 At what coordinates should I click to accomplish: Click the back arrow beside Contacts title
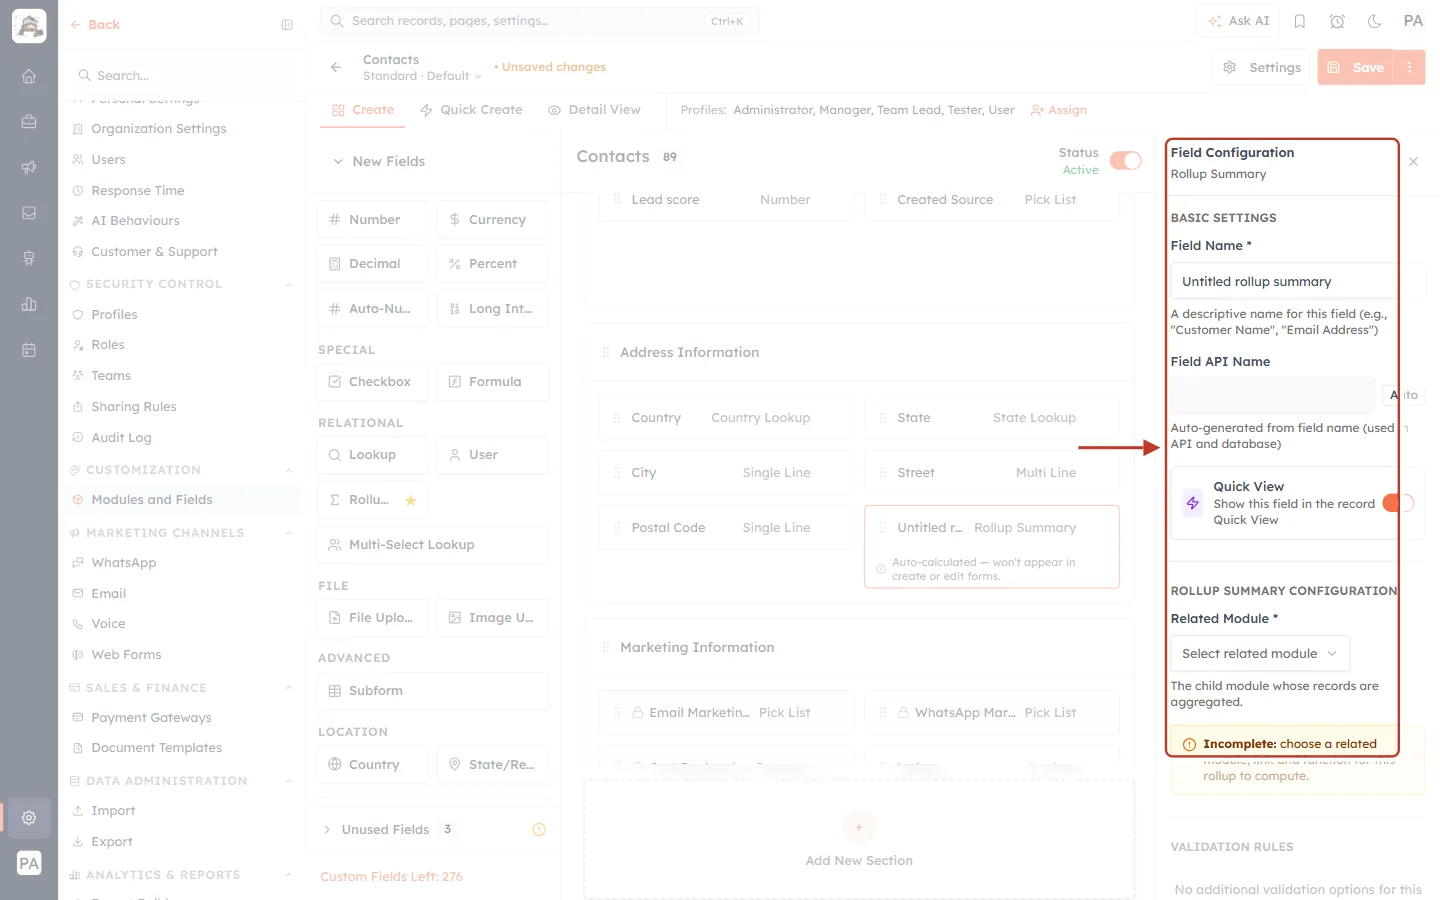[x=336, y=67]
